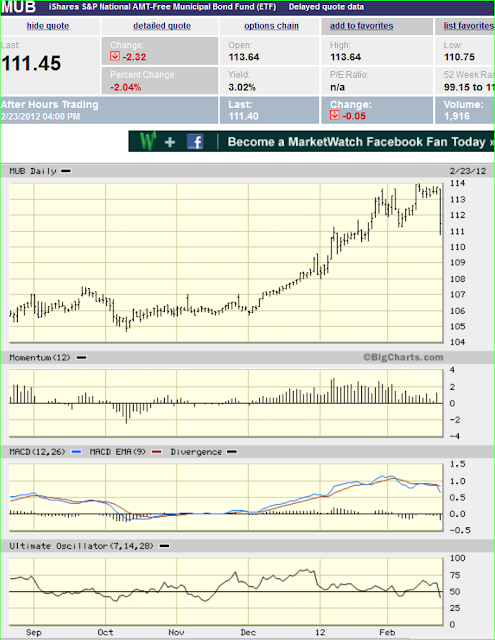Click the red down-arrow icon beside -2.32
This screenshot has height=640, width=495.
[x=115, y=56]
